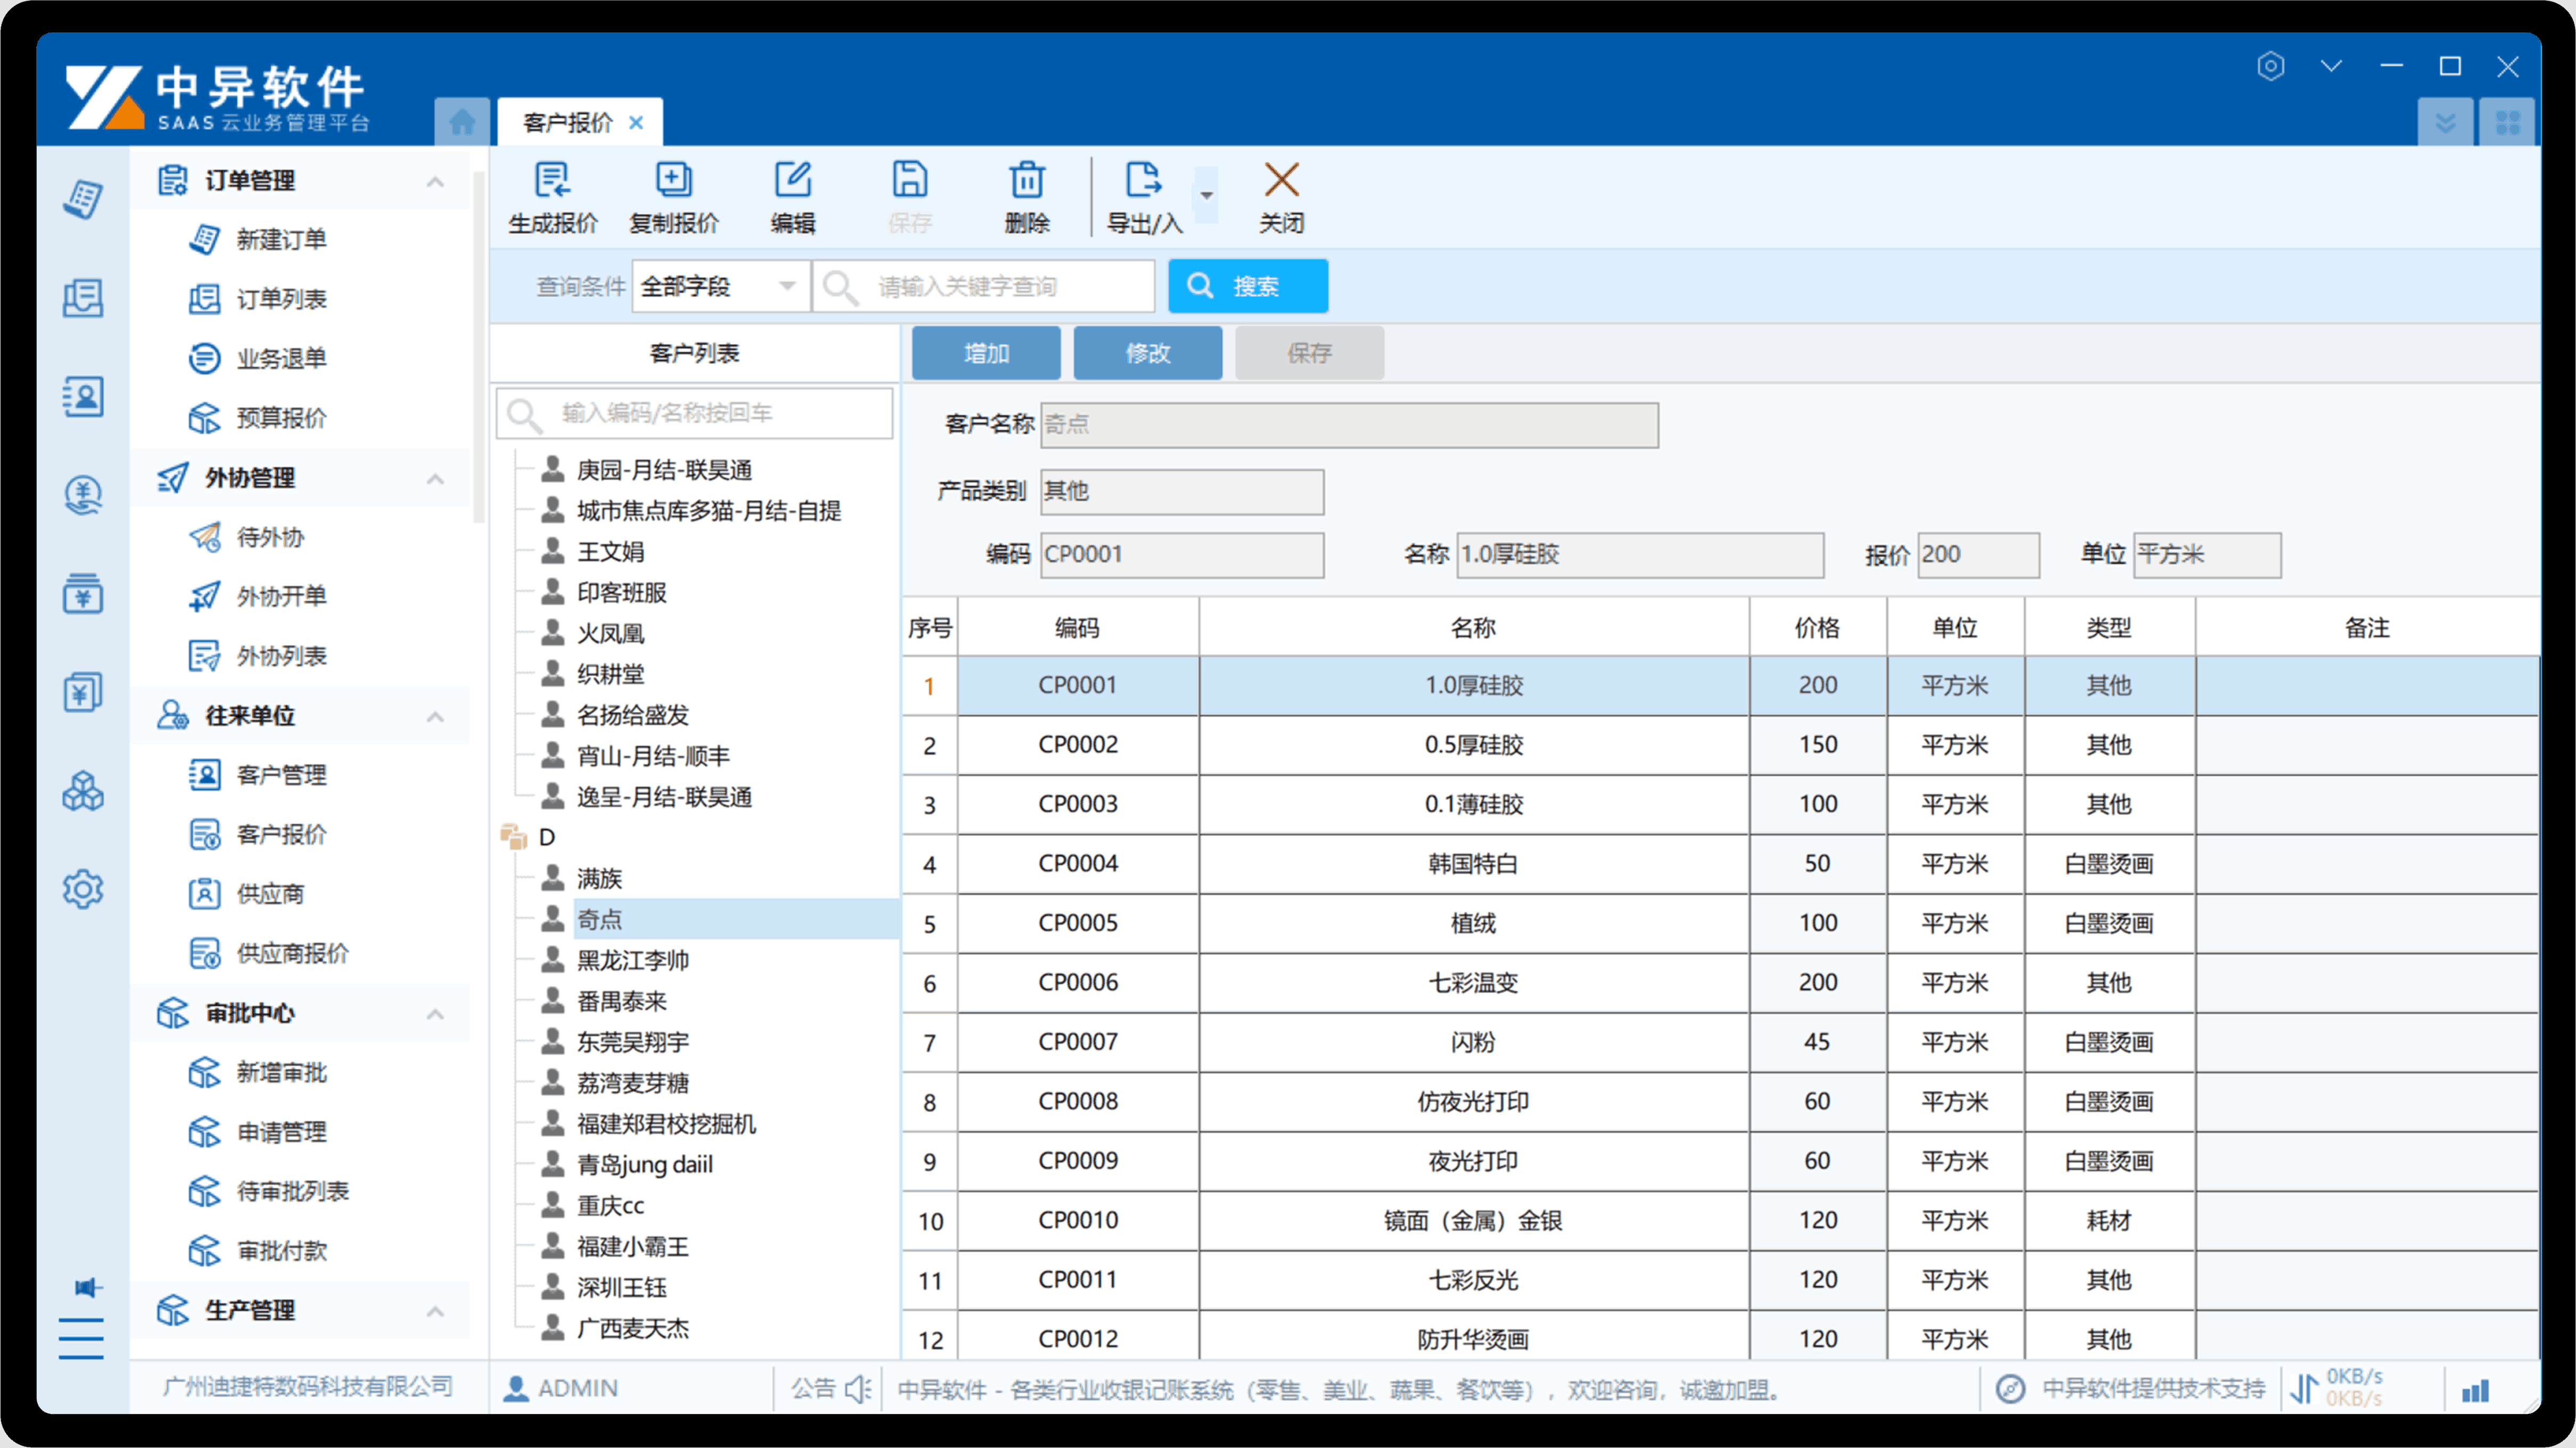Collapse the 订单管理 section chevron
Screen dimensions: 2576x1448
click(x=435, y=181)
